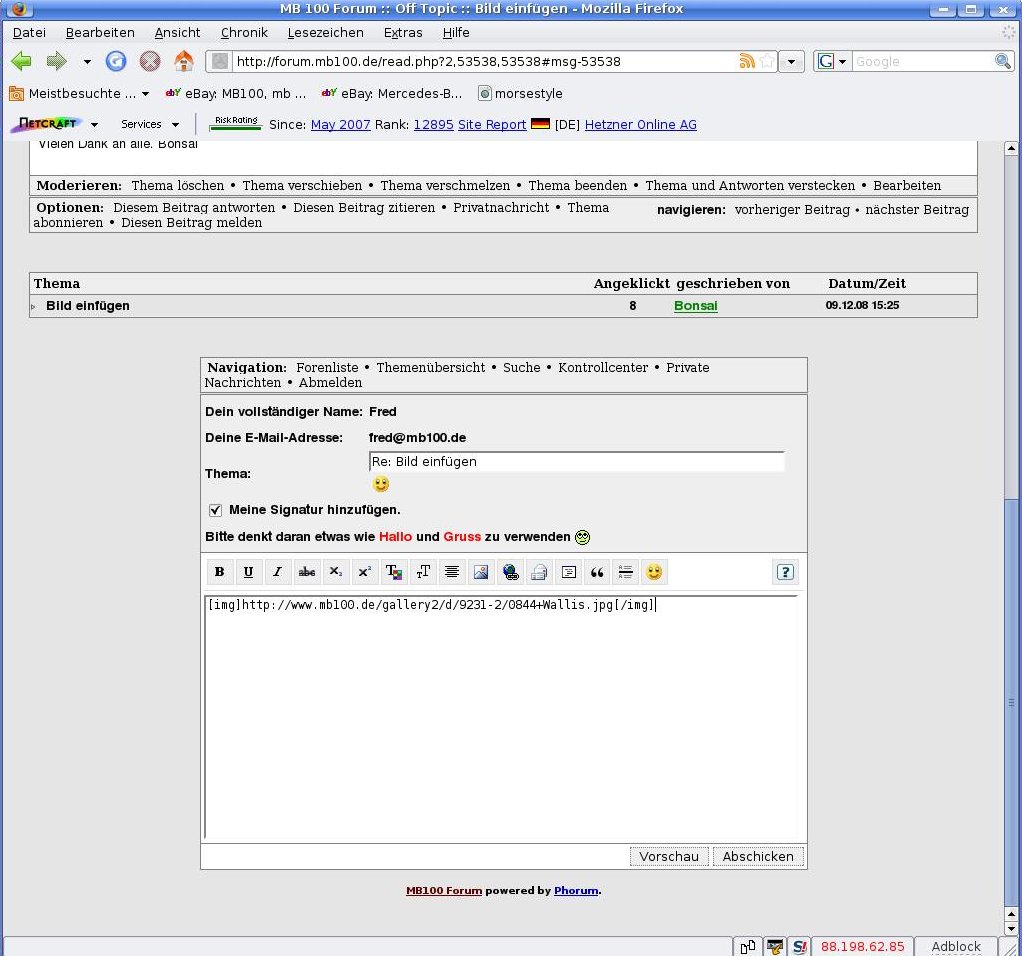Click the Firefox home button
The width and height of the screenshot is (1022, 956).
[x=183, y=61]
